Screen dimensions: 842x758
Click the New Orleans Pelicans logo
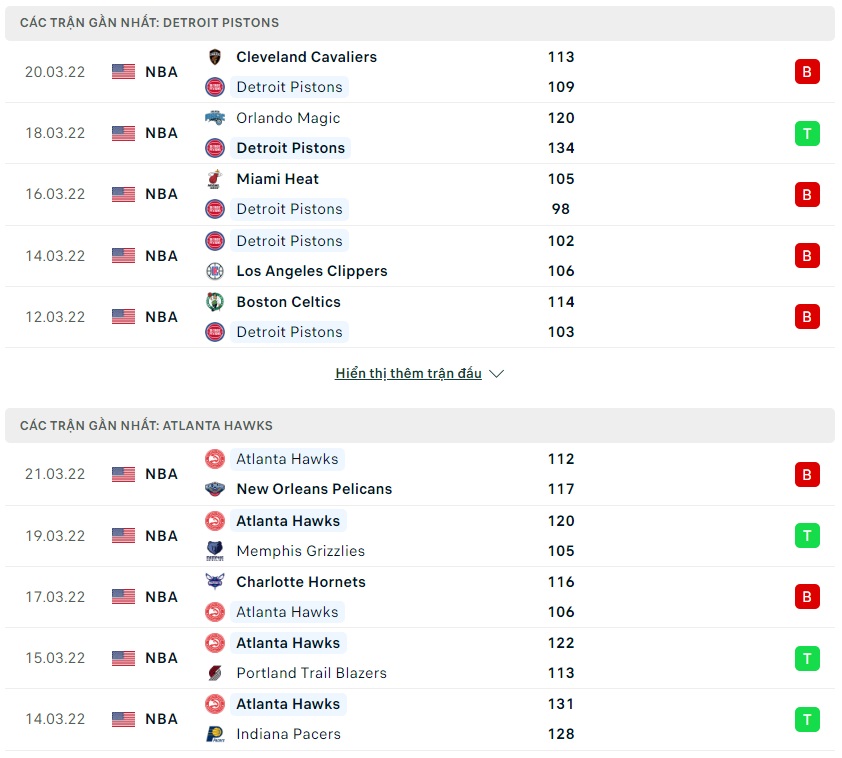click(x=215, y=489)
